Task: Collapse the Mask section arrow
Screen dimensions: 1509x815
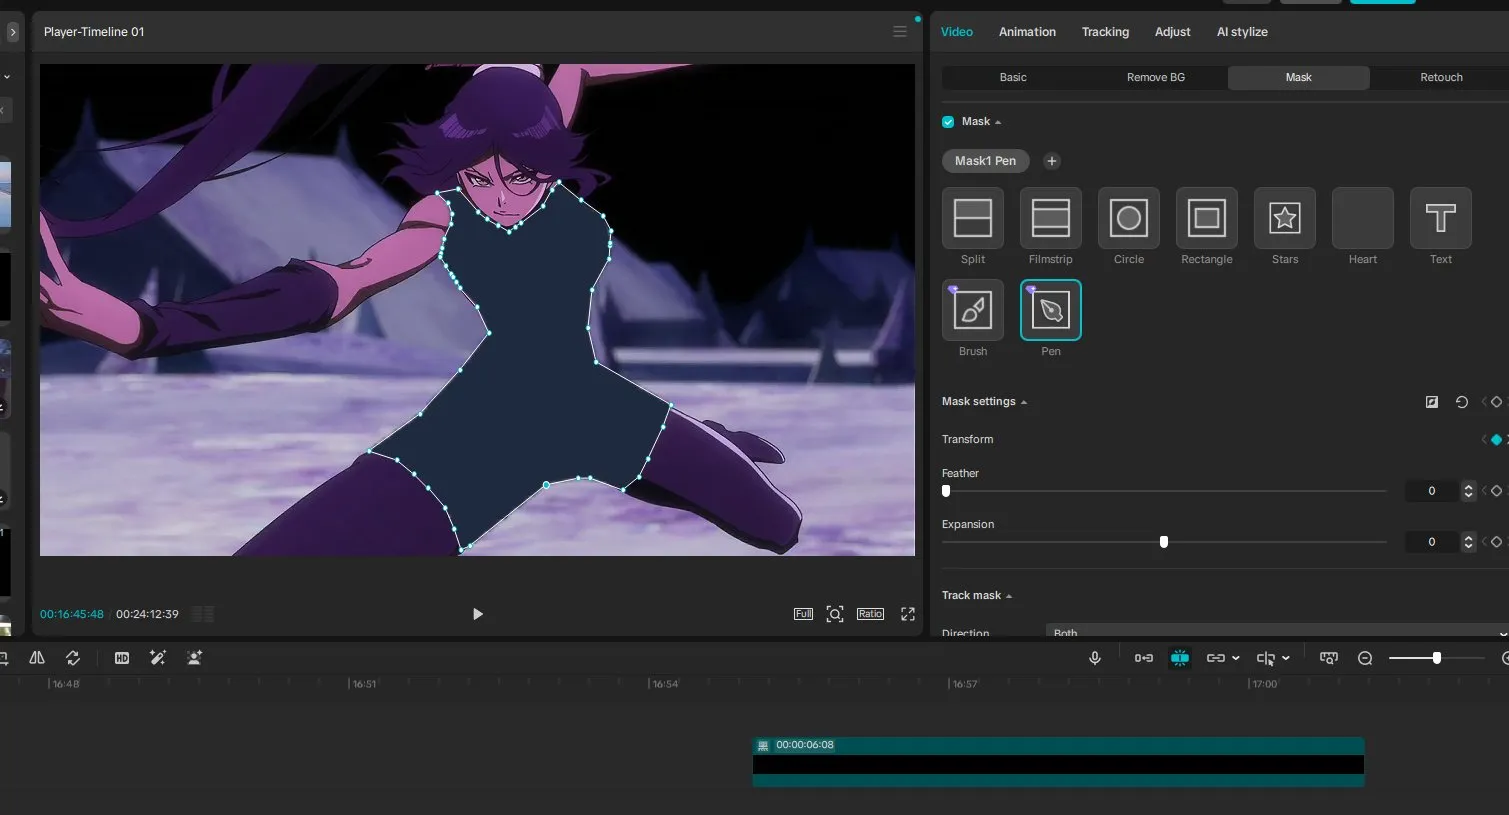Action: click(998, 123)
